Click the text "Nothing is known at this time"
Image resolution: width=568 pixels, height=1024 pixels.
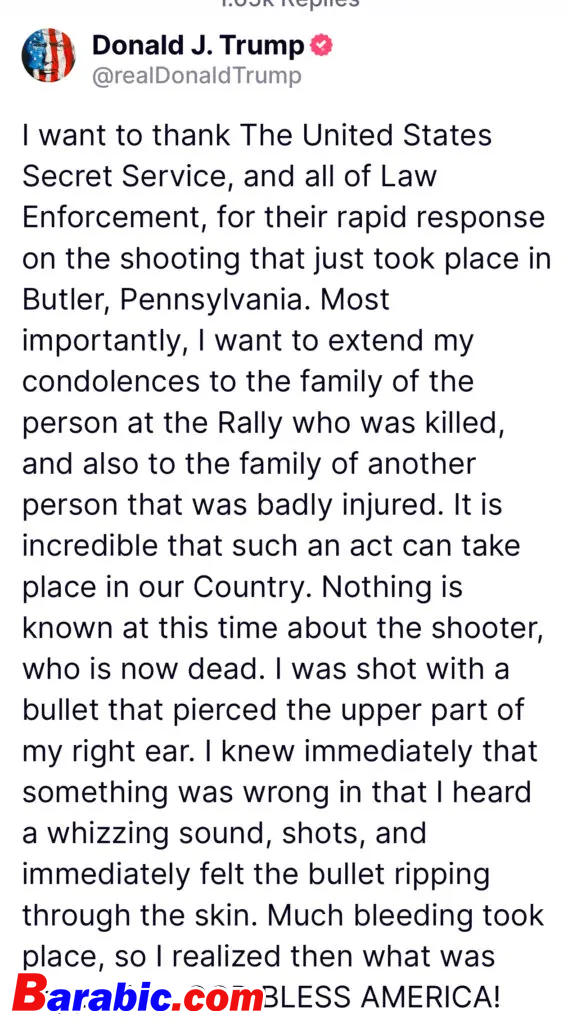(243, 608)
